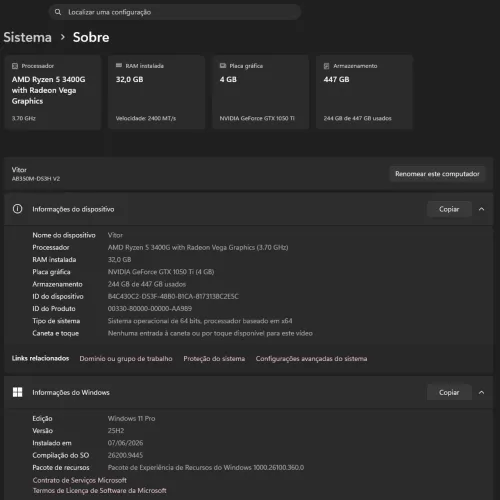Screen dimensions: 500x500
Task: Open 'Domínio ou grupo de trabalho' link
Action: 126,359
